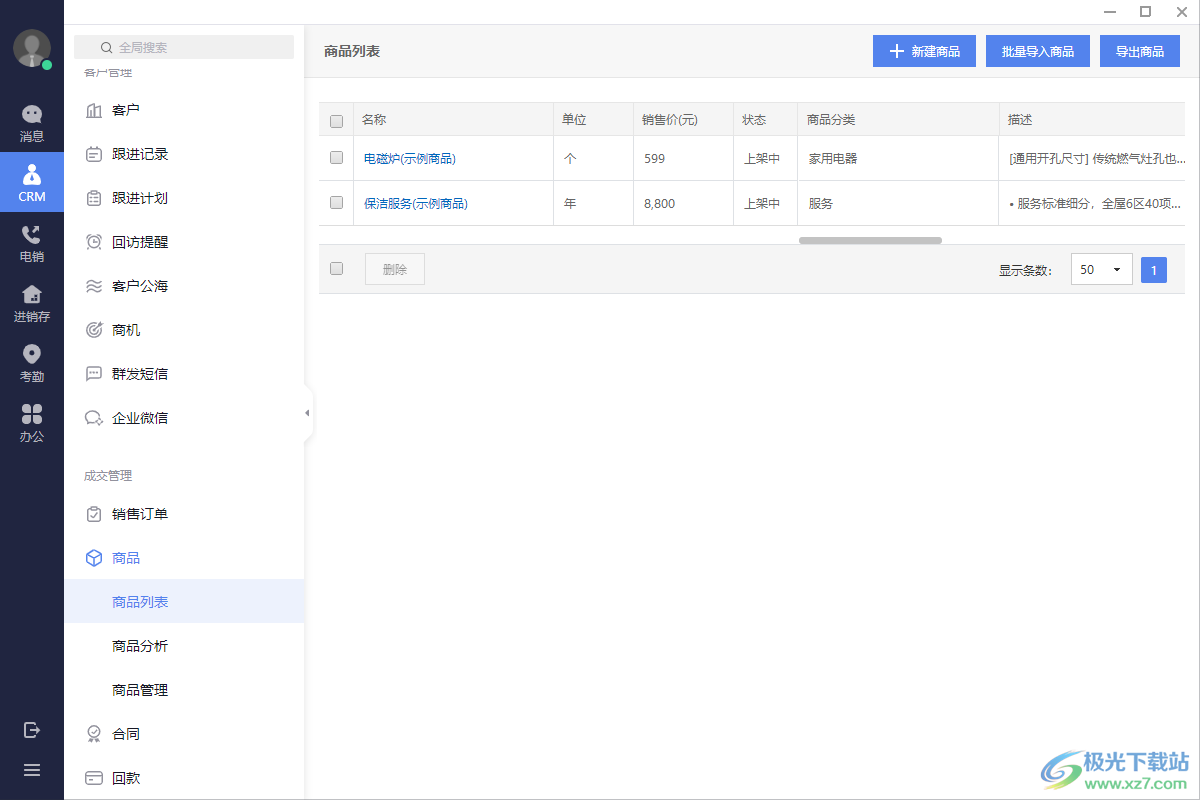Click the logout icon in left bar
This screenshot has height=800, width=1200.
[32, 730]
